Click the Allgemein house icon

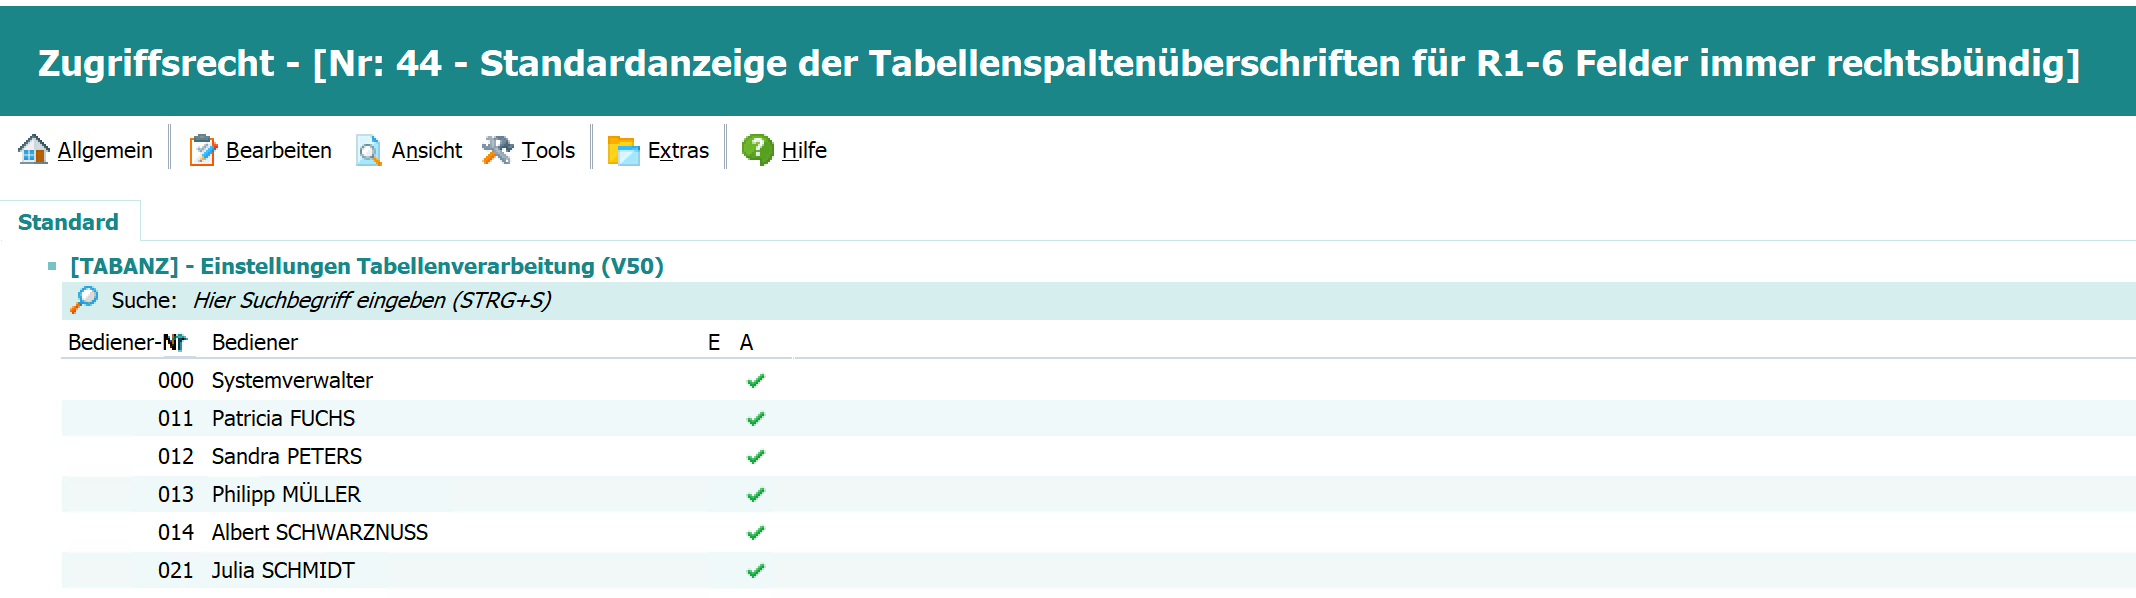click(x=33, y=150)
